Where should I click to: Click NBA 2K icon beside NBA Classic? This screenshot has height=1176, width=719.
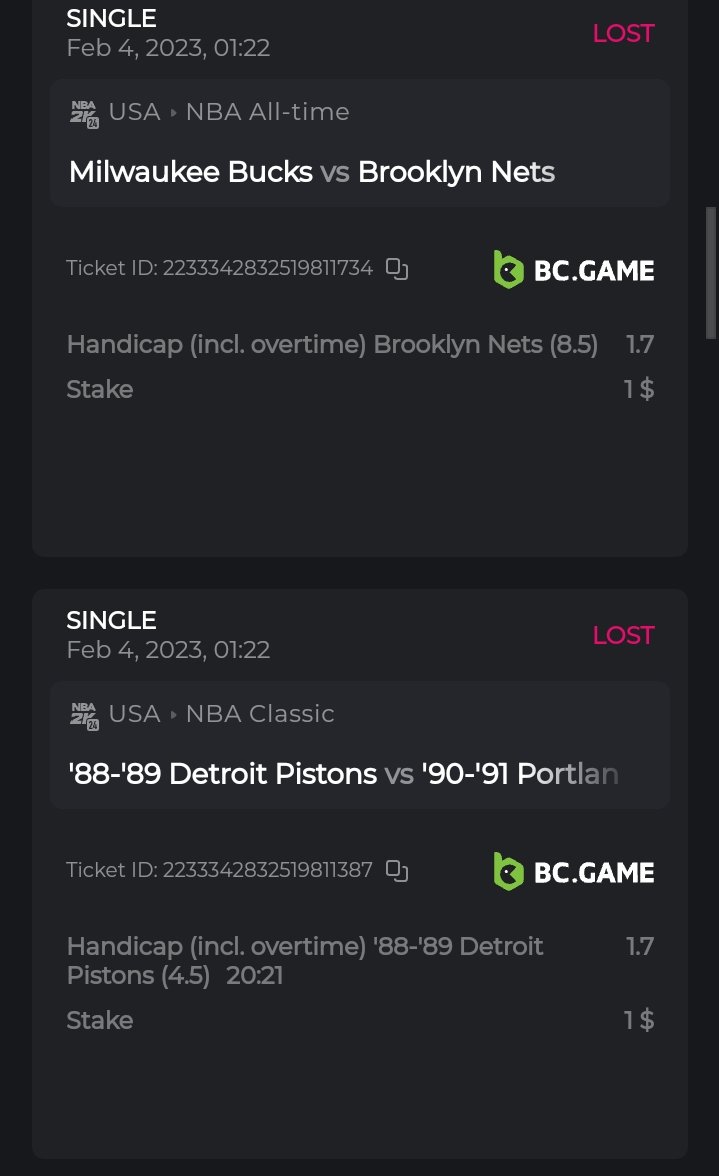pos(84,715)
